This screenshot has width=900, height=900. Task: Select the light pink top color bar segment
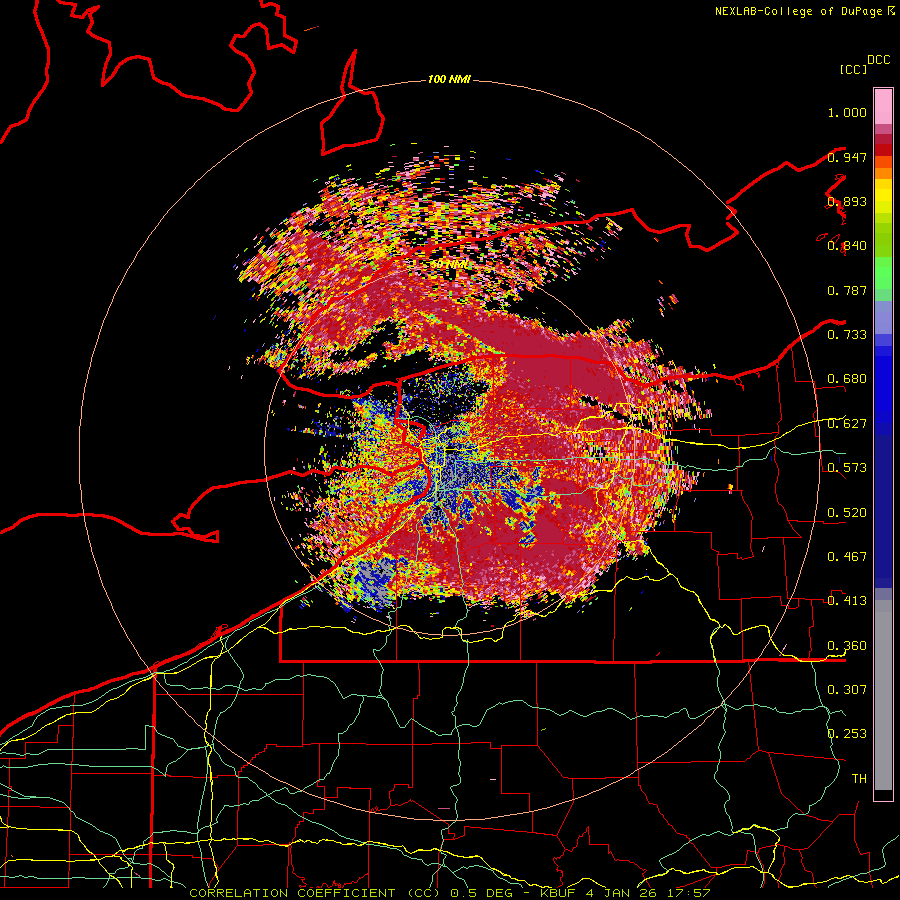coord(883,107)
